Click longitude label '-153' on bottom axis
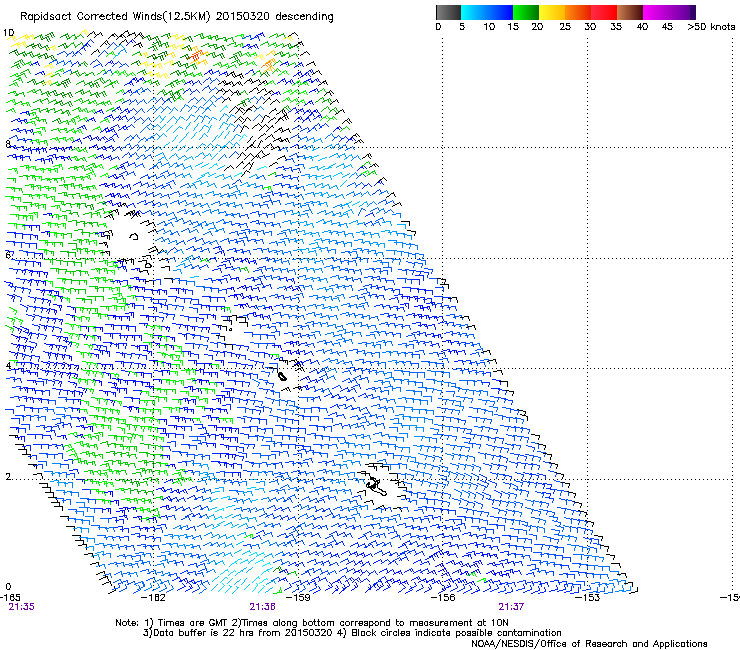740x650 pixels. pos(588,597)
